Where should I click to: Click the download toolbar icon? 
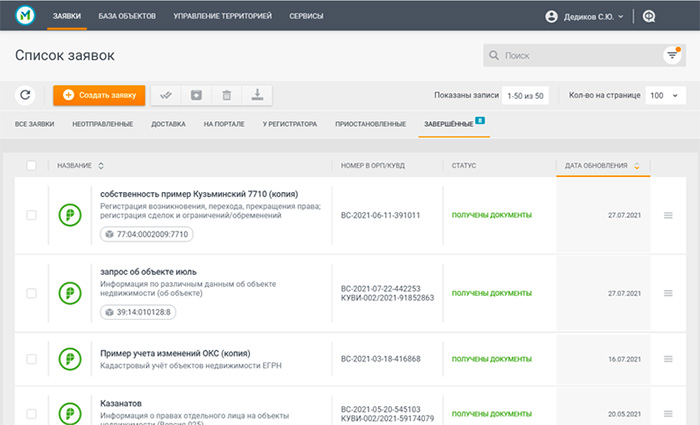point(257,95)
